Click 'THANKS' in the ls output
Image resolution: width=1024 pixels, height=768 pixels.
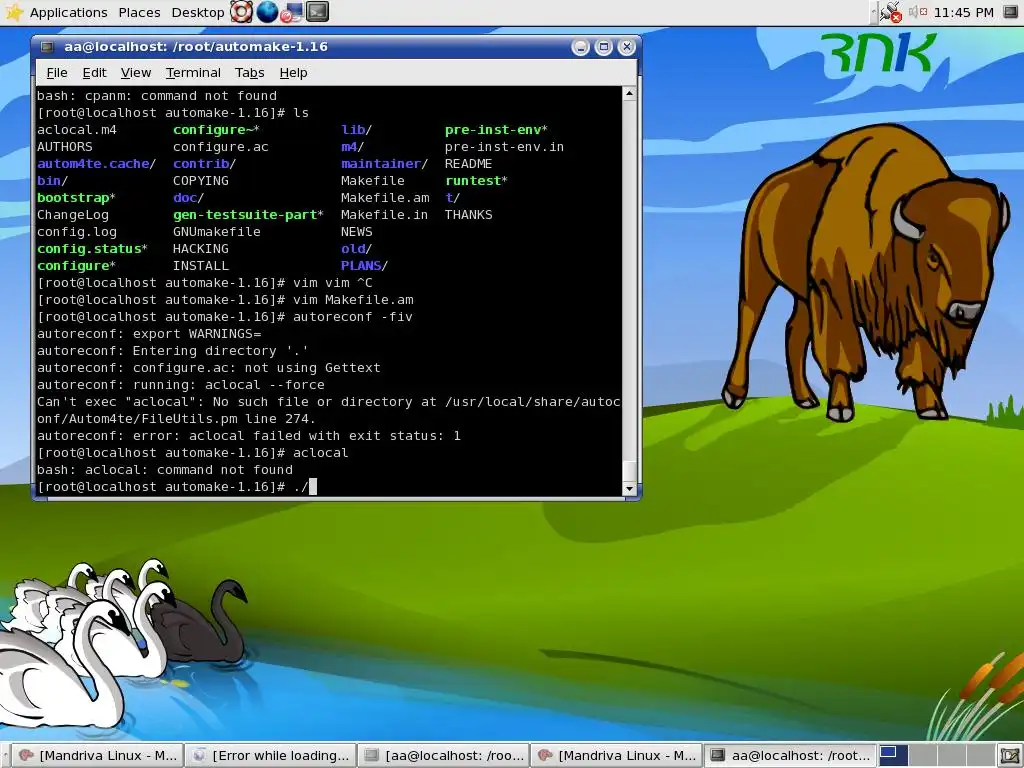(x=468, y=215)
